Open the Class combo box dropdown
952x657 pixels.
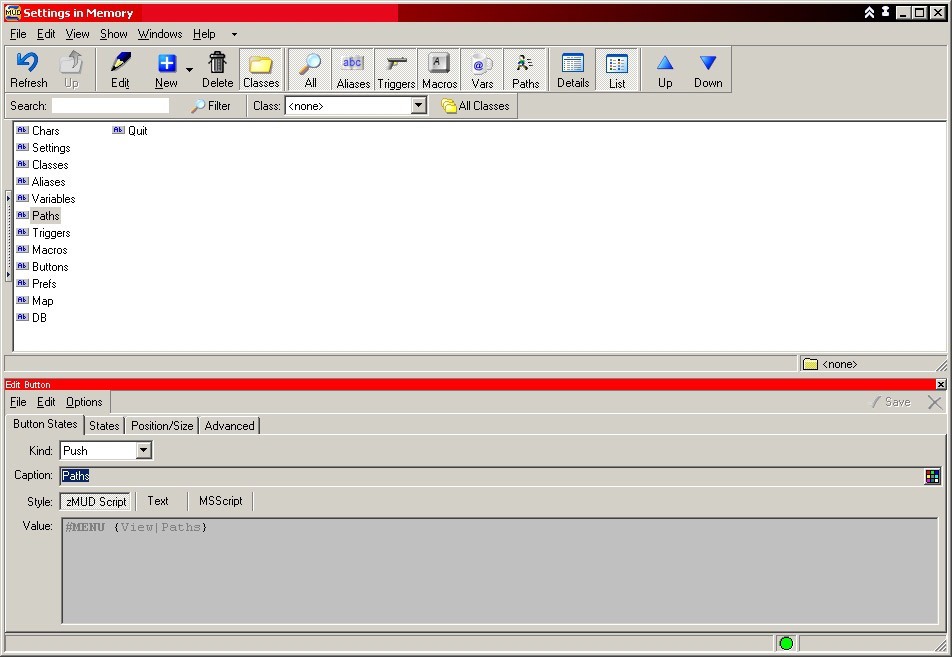pyautogui.click(x=418, y=106)
